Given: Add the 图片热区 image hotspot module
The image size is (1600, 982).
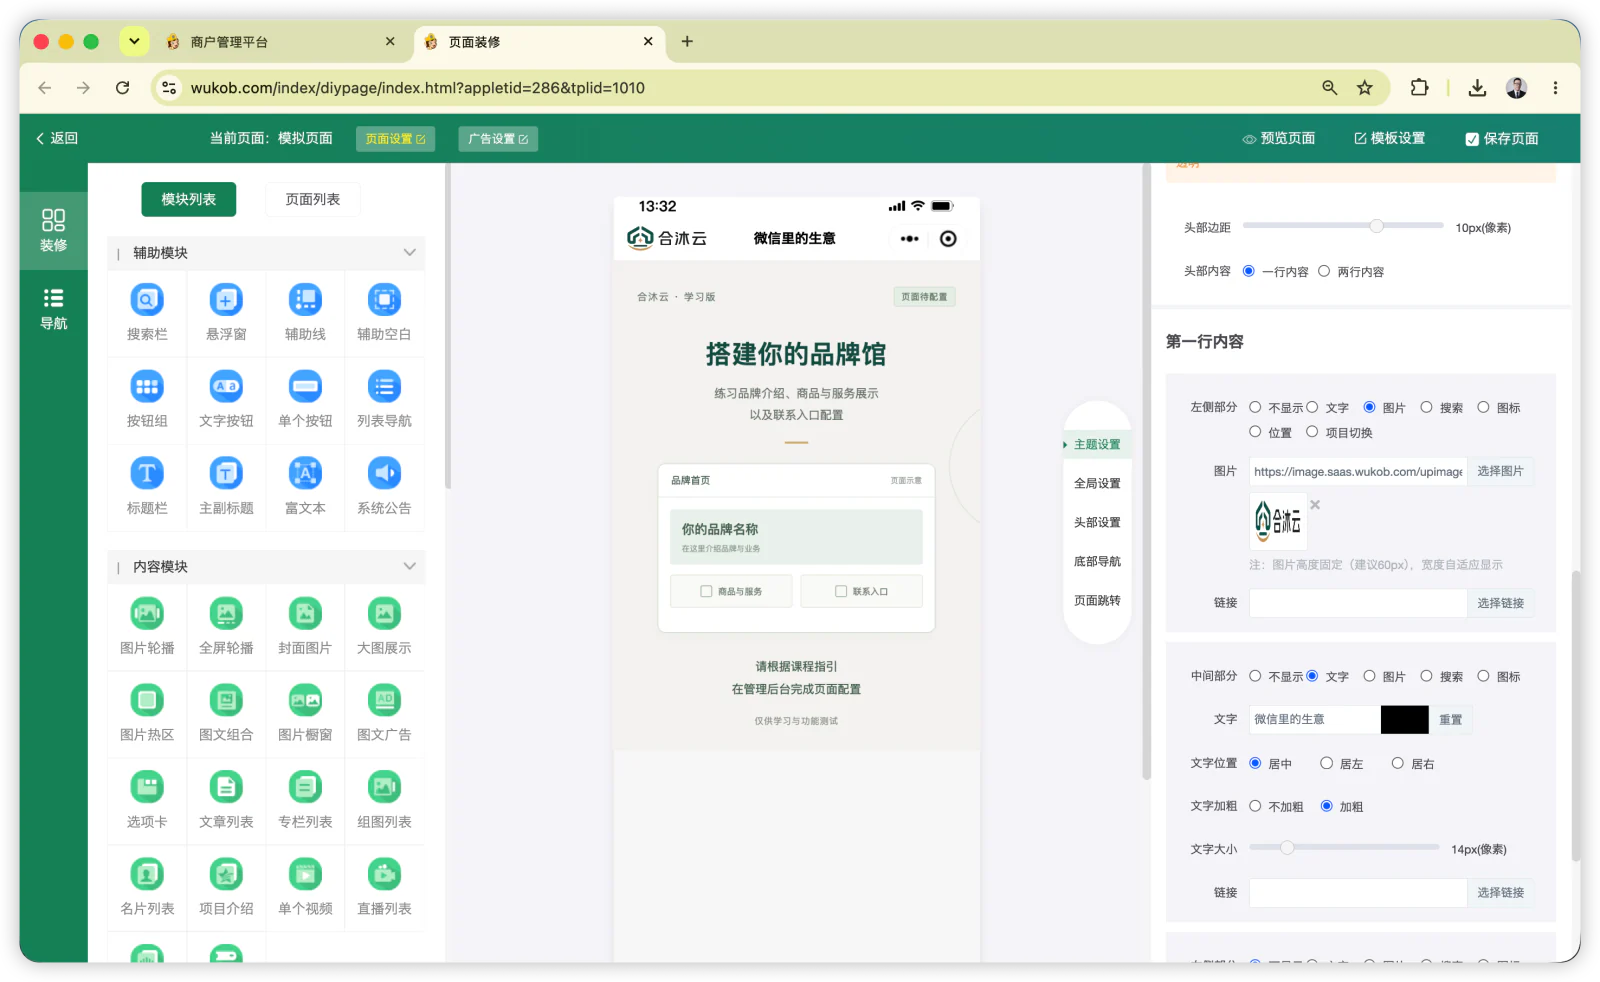Looking at the screenshot, I should (147, 714).
